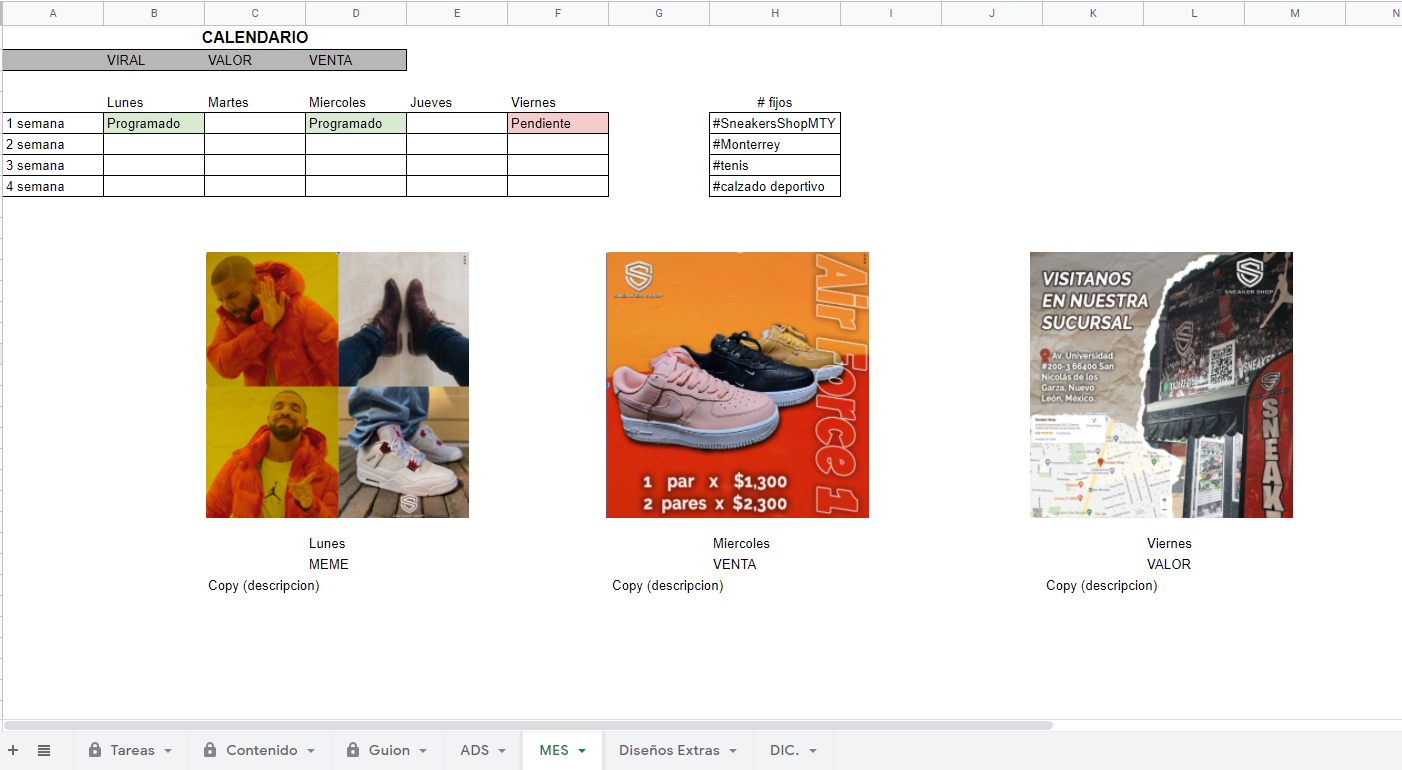The width and height of the screenshot is (1402, 770).
Task: Select column H header
Action: 775,13
